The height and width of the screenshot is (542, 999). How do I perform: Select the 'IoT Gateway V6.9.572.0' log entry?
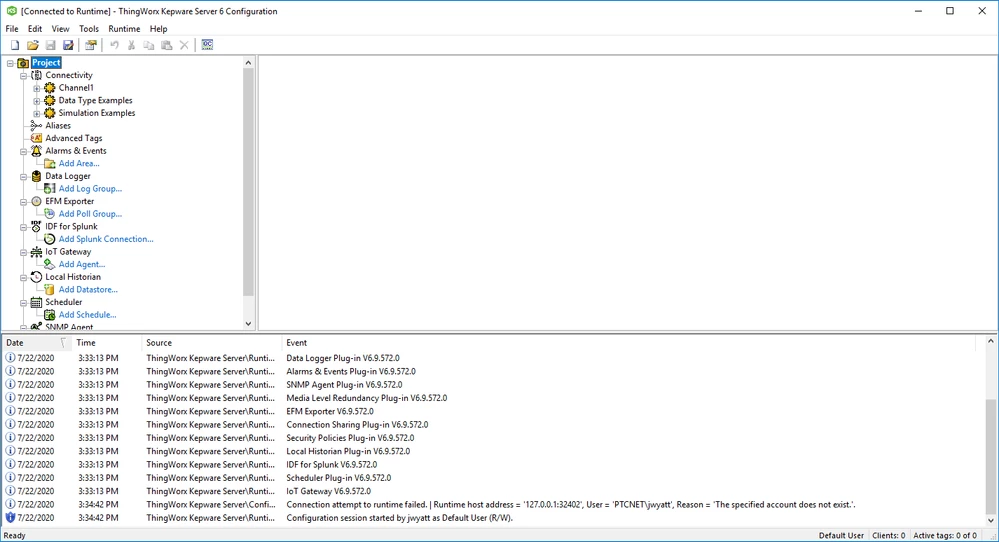[x=494, y=491]
